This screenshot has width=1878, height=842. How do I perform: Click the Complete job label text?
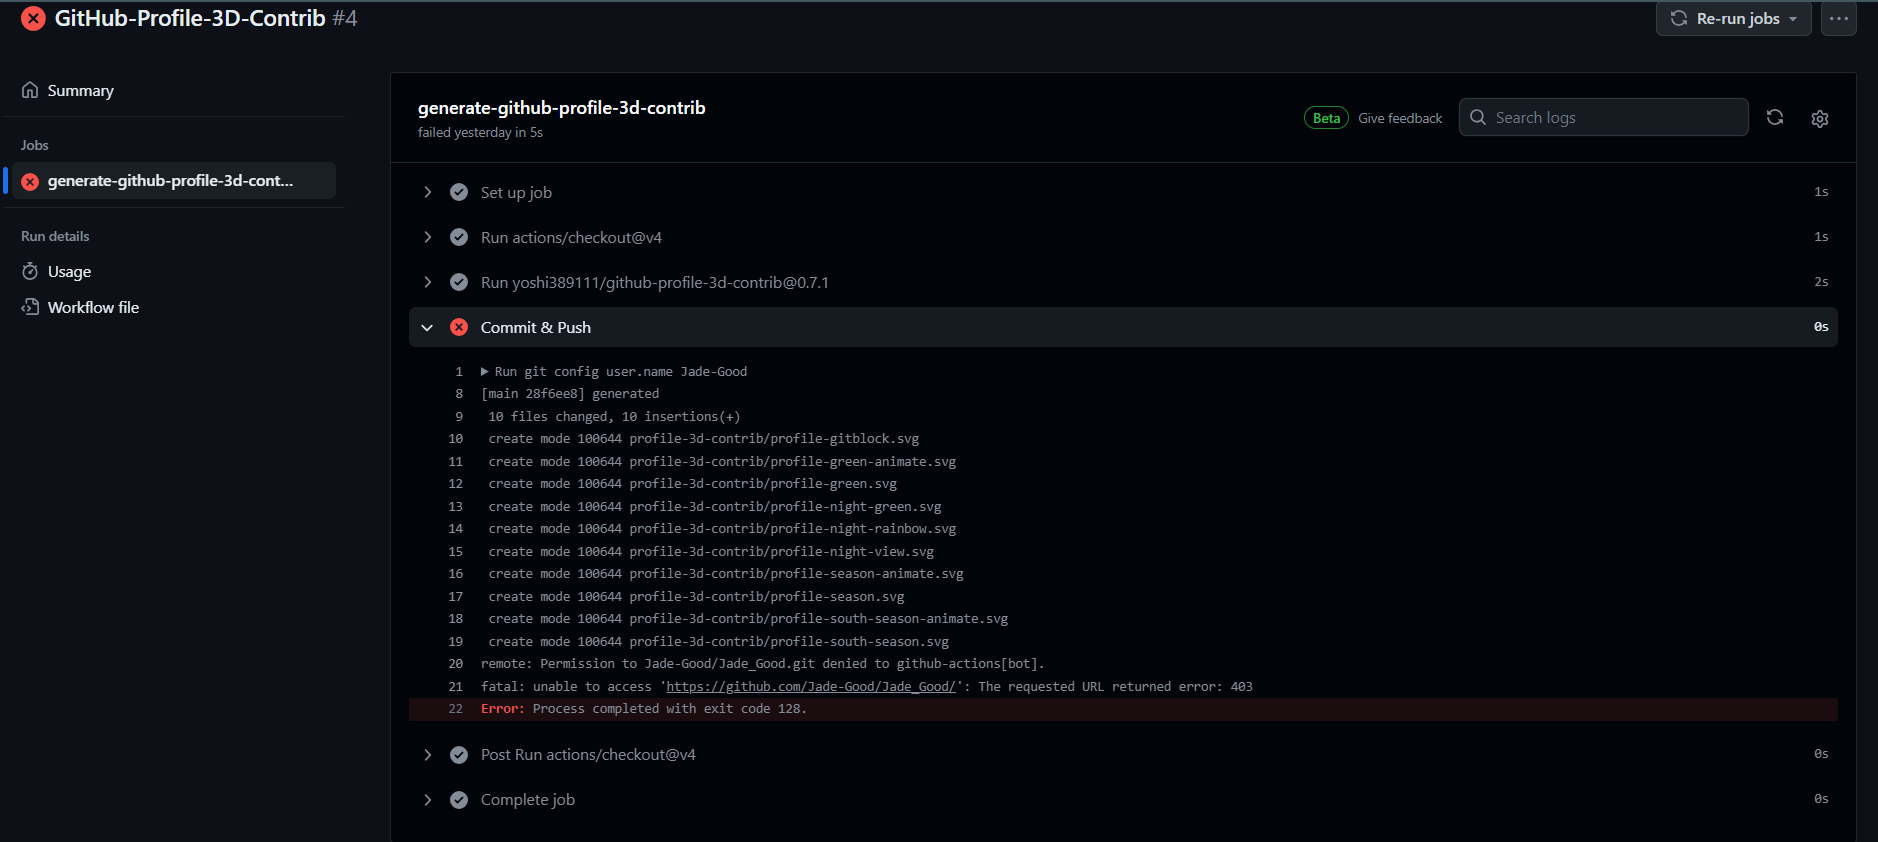pyautogui.click(x=528, y=800)
